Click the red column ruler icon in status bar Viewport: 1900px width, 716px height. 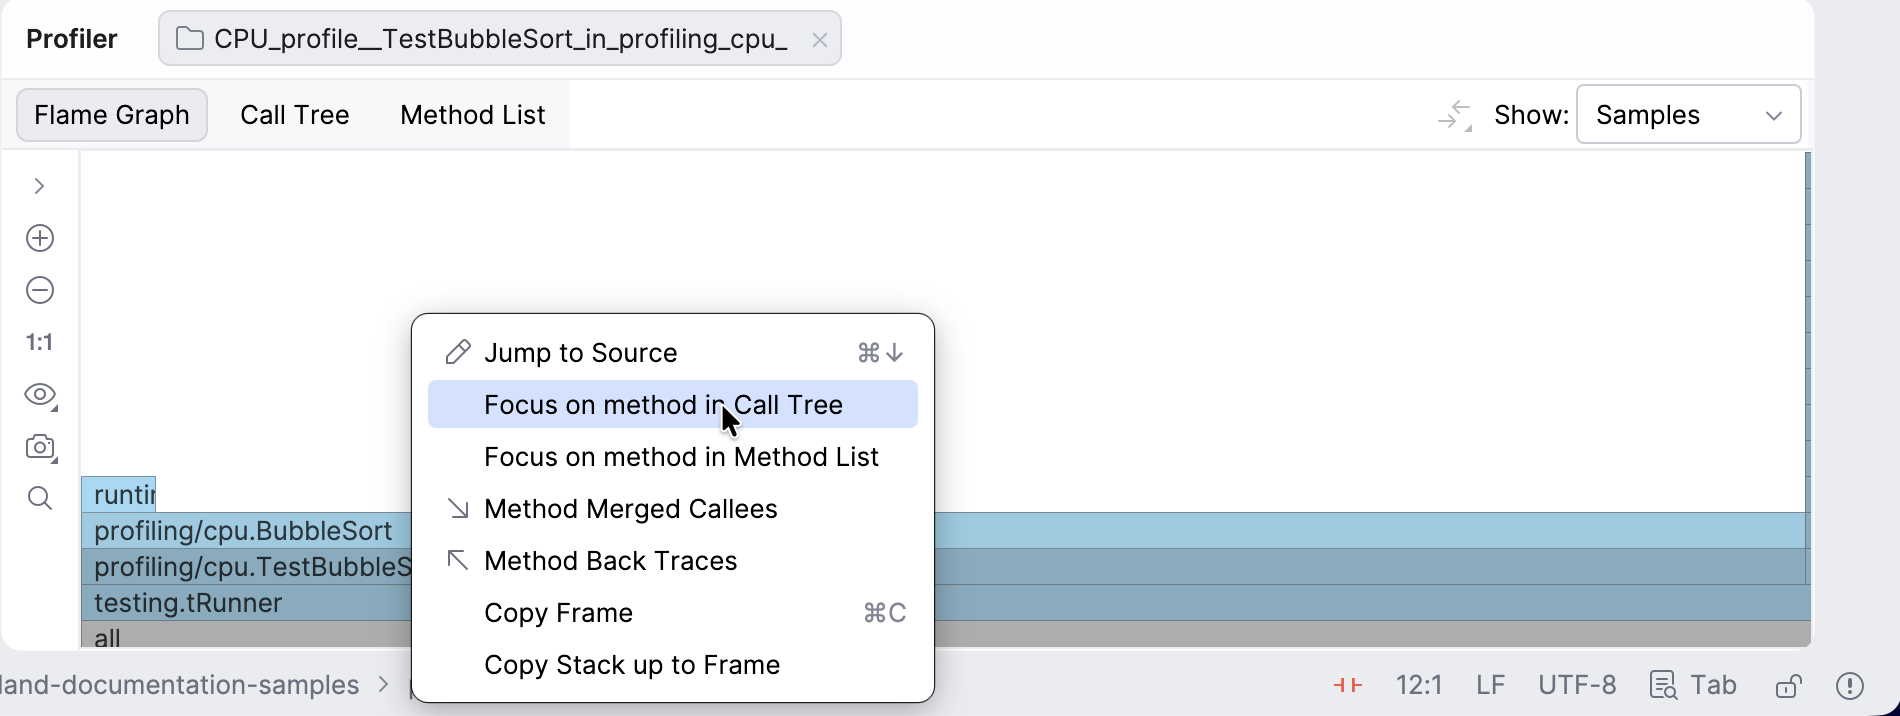1346,685
